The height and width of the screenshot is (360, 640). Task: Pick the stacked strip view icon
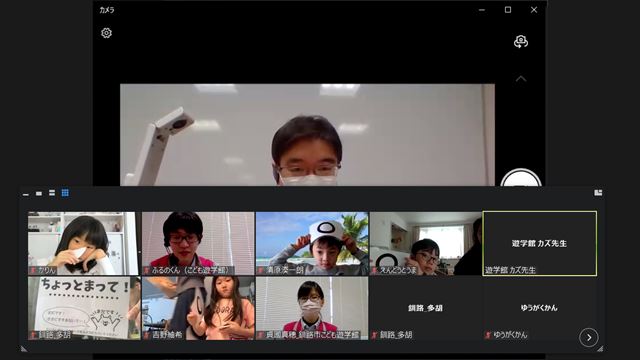[x=52, y=193]
